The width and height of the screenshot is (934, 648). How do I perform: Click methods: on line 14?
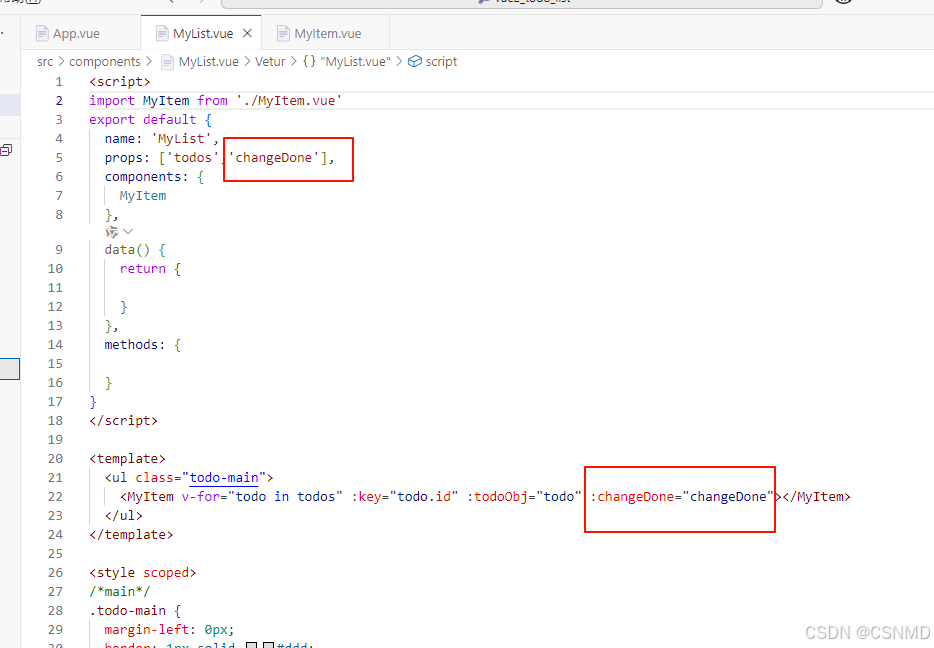click(135, 345)
